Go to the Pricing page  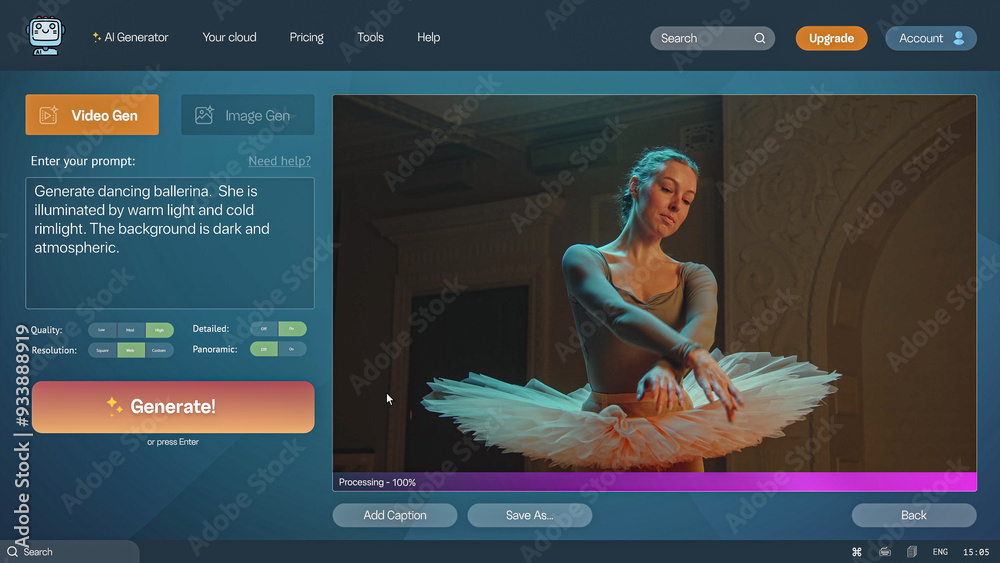click(x=306, y=37)
